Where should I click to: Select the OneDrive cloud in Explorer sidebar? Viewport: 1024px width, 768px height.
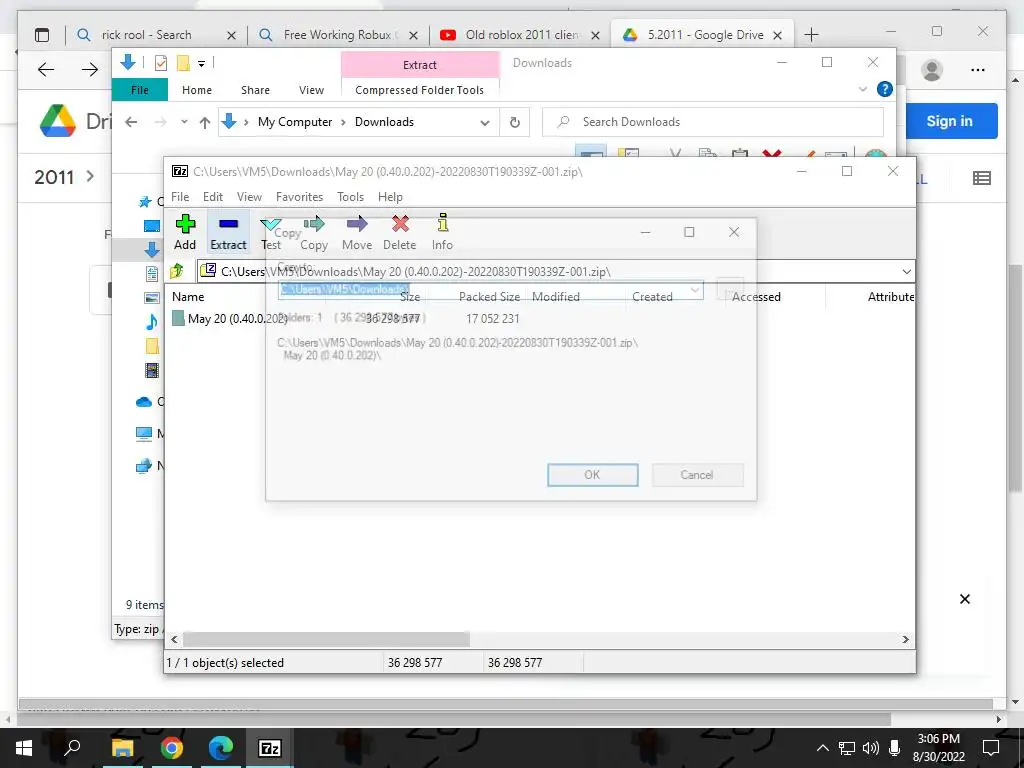tap(144, 402)
